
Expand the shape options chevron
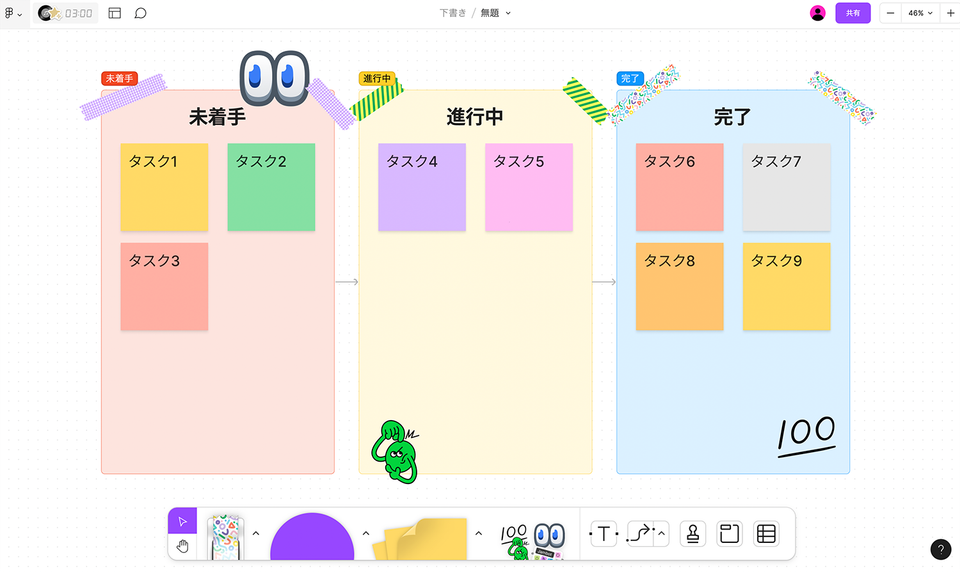pyautogui.click(x=366, y=533)
